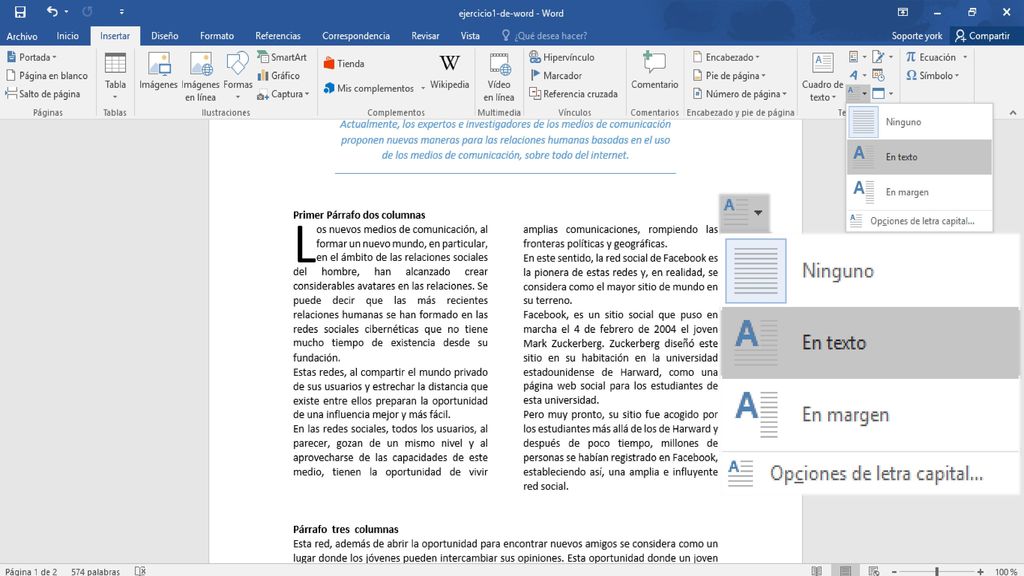
Task: Insert a Gráfico chart
Action: pyautogui.click(x=278, y=75)
